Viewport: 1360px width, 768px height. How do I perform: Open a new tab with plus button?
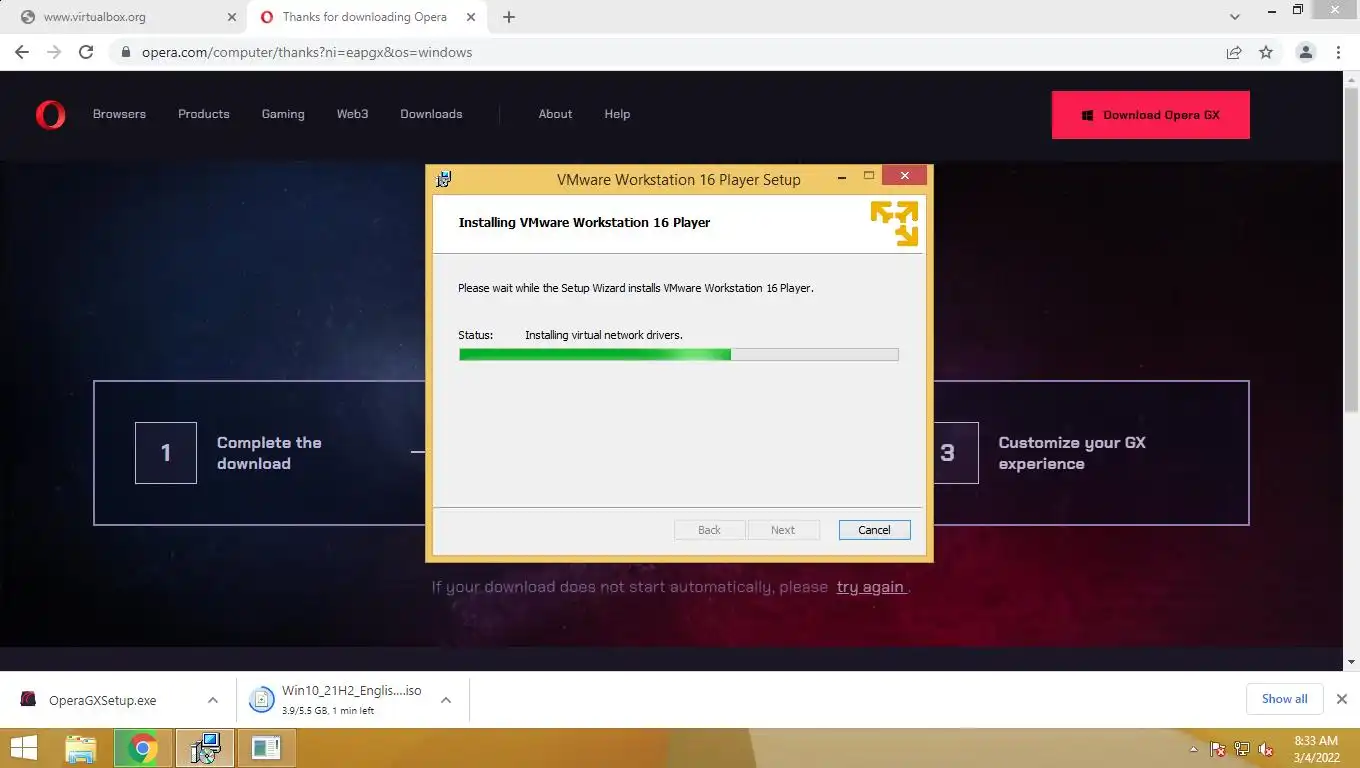tap(509, 17)
